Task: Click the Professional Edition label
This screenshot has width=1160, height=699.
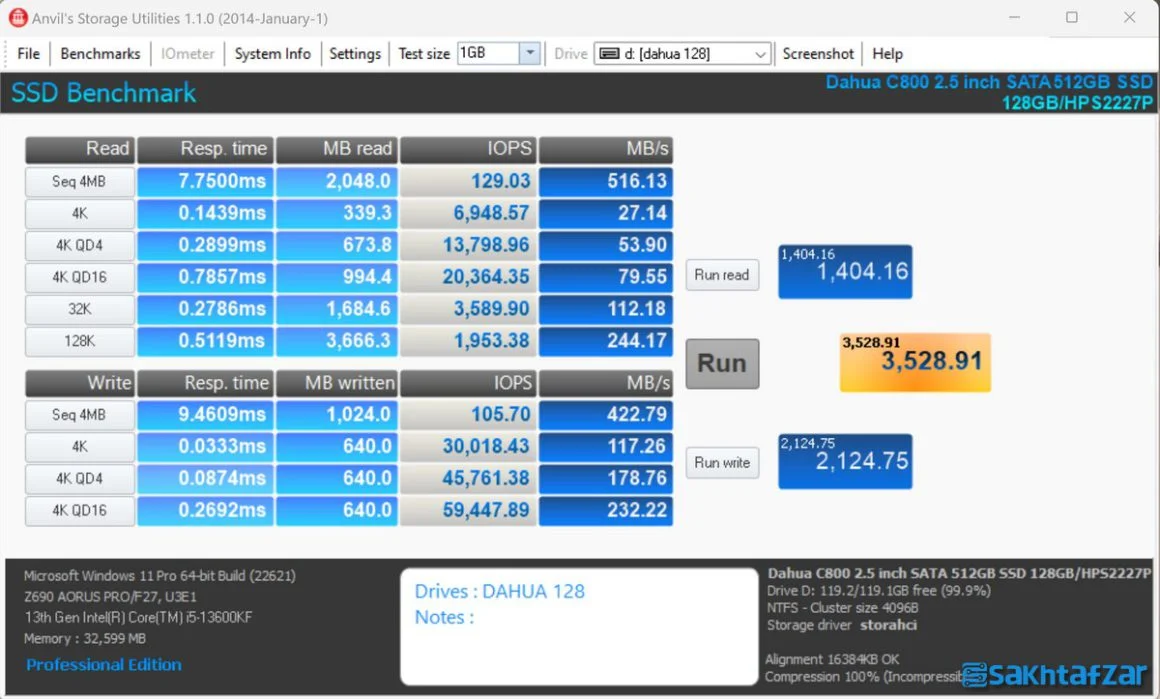Action: point(104,665)
